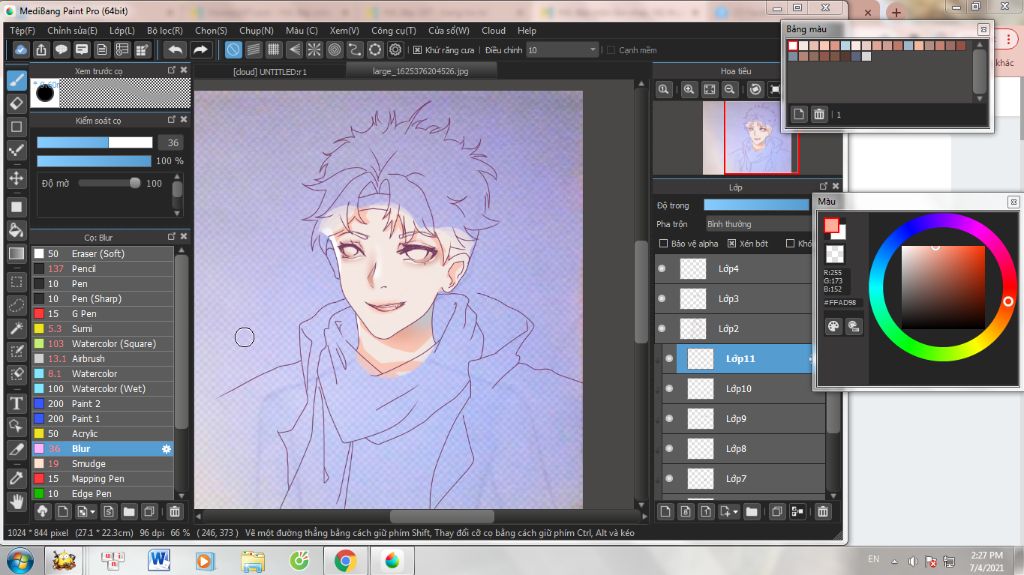Select the Hand tool
Viewport: 1024px width, 575px height.
click(16, 501)
